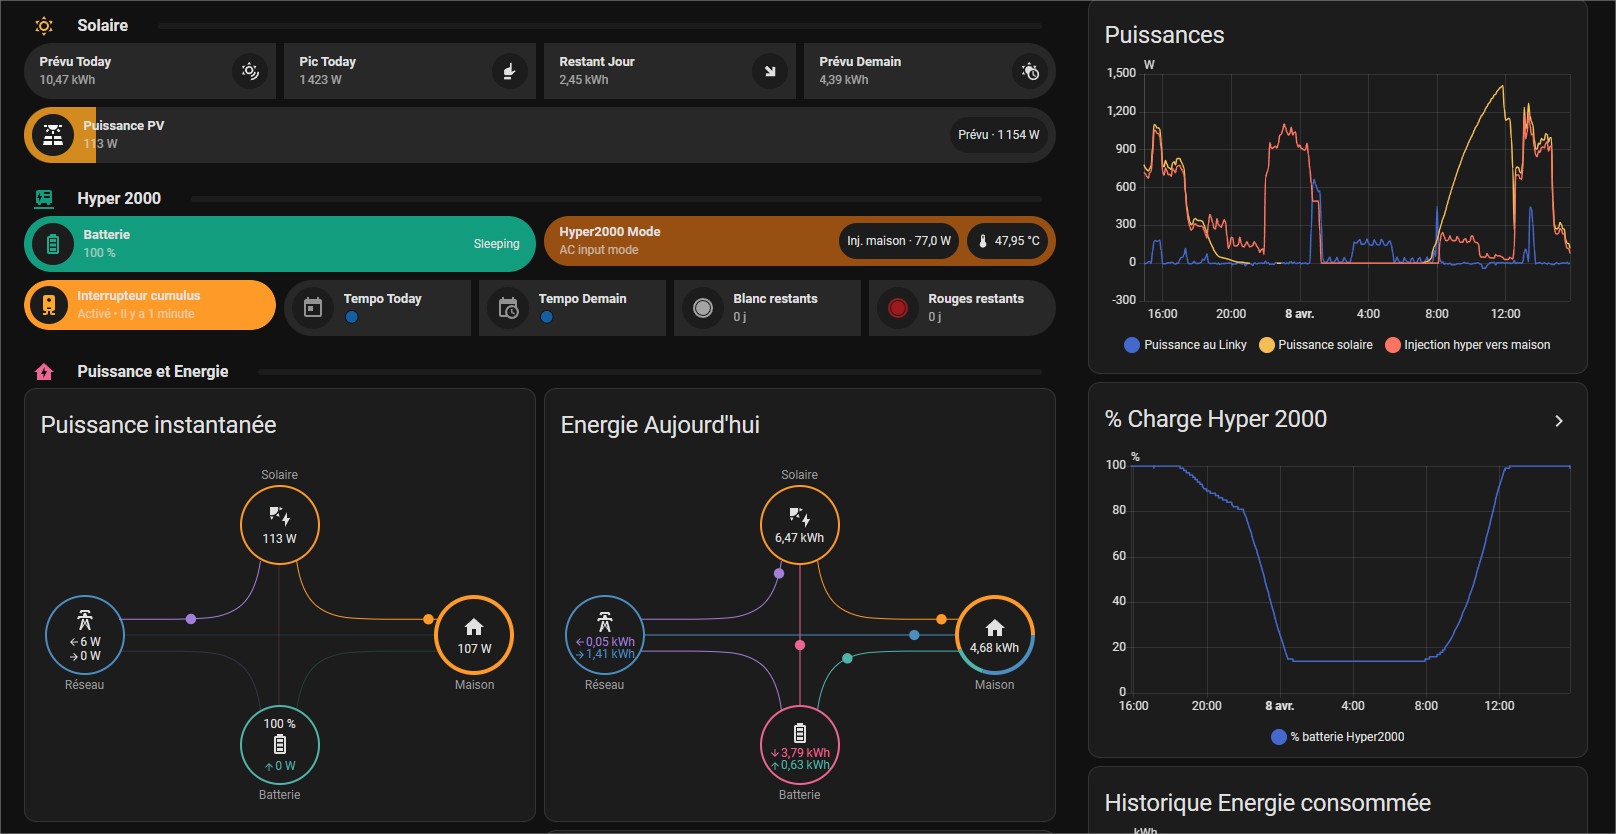
Task: Toggle Puissance au Linky series in legend
Action: click(1186, 345)
